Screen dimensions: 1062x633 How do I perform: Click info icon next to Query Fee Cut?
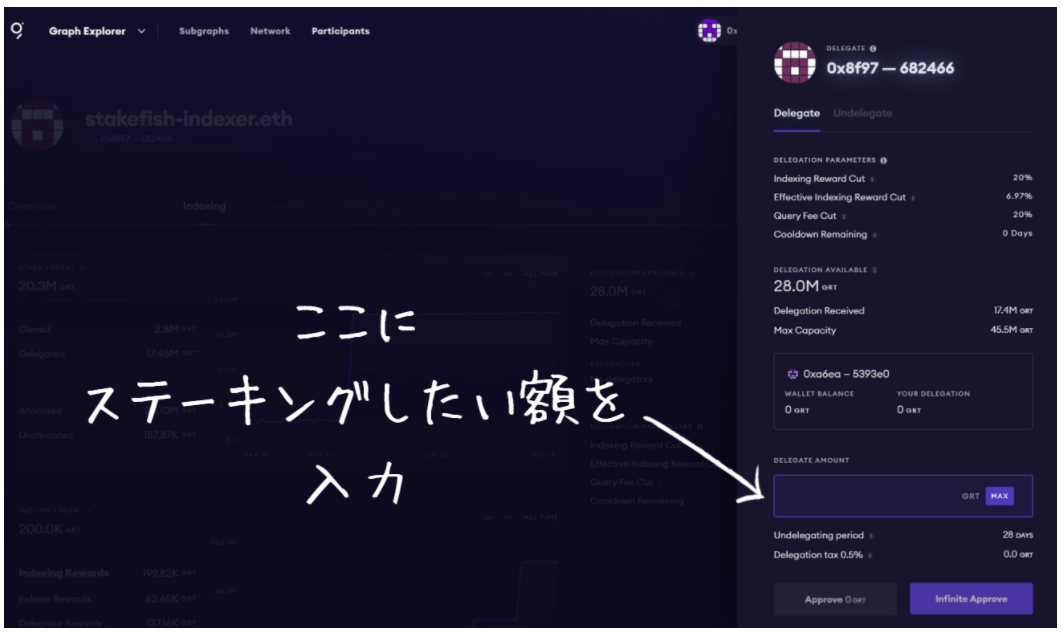pos(844,216)
